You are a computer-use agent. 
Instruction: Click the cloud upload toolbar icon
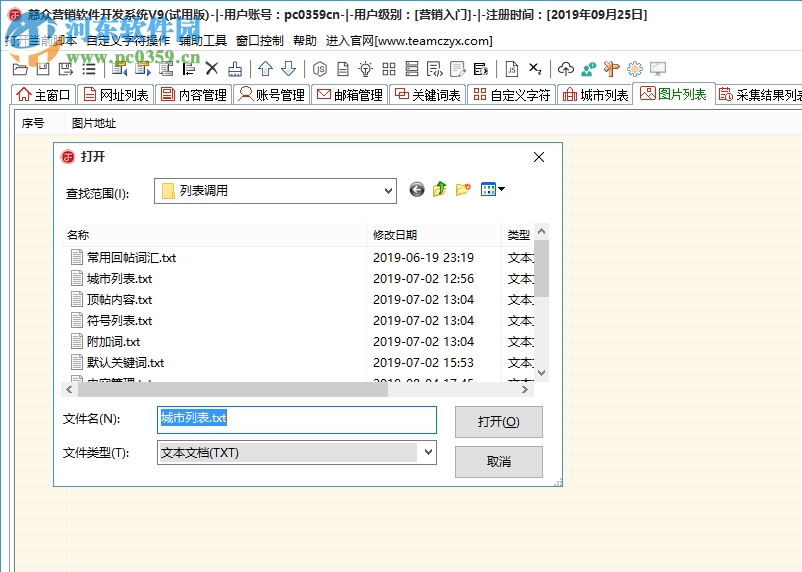(x=565, y=69)
